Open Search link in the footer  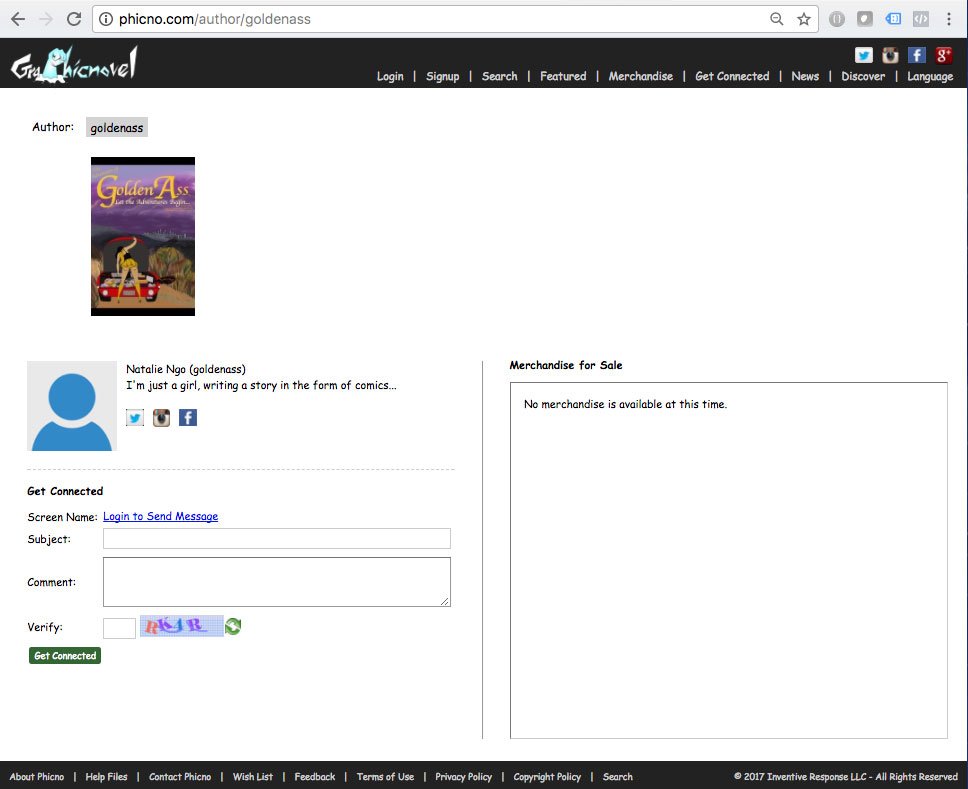(x=617, y=777)
